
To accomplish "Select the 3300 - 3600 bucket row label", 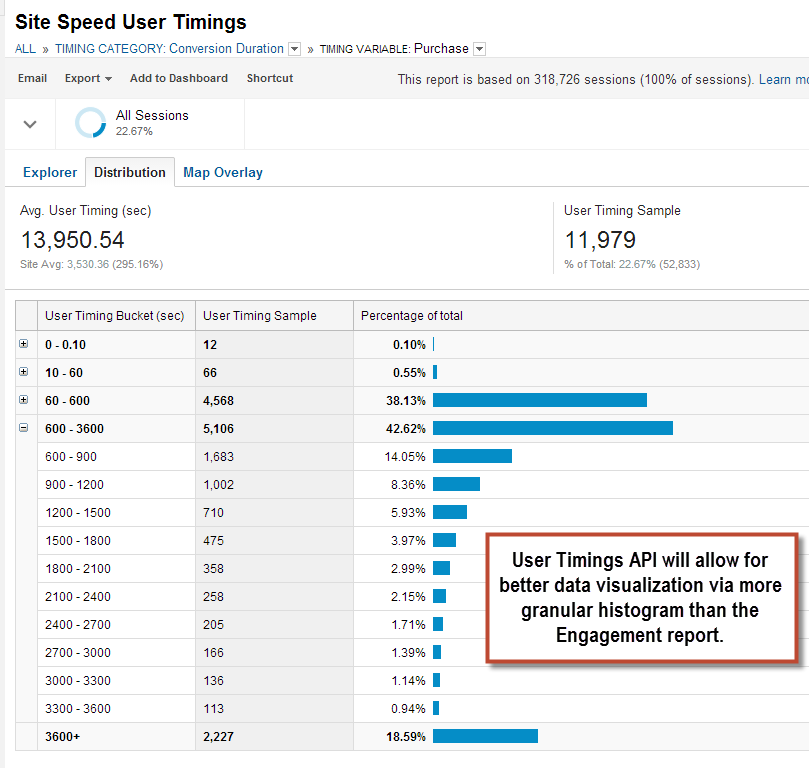I will pyautogui.click(x=78, y=709).
